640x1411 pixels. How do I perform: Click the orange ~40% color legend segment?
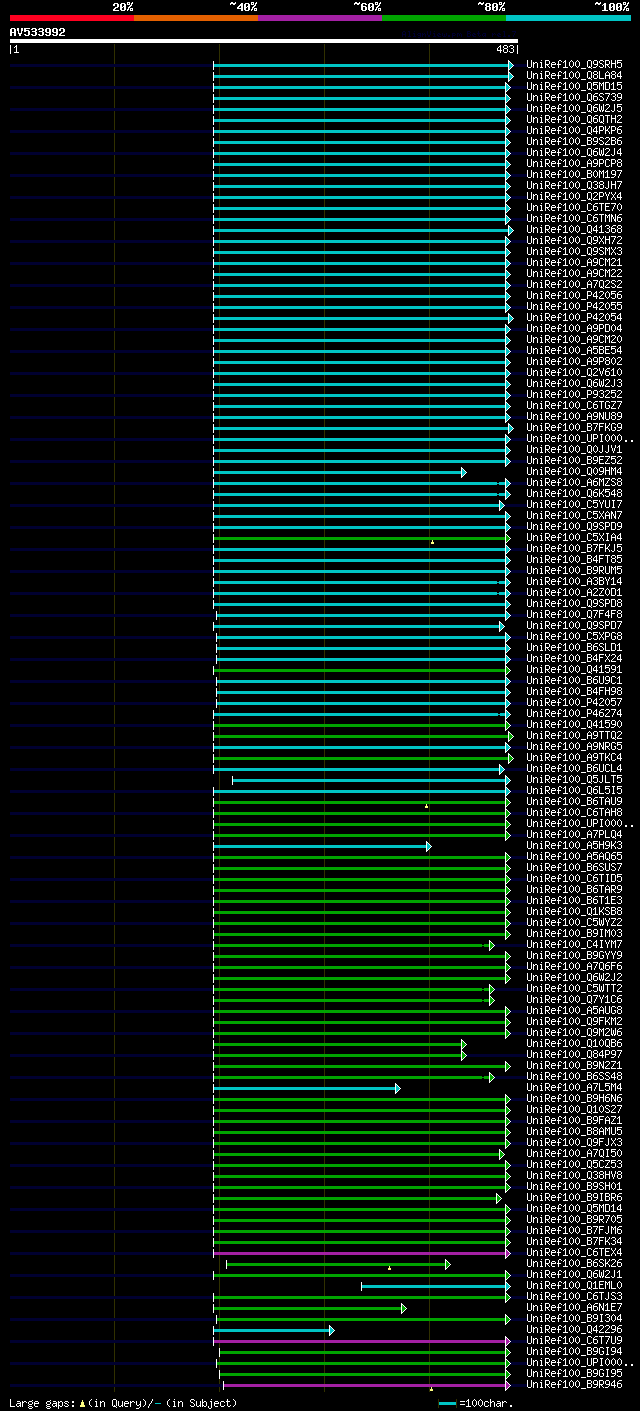196,17
